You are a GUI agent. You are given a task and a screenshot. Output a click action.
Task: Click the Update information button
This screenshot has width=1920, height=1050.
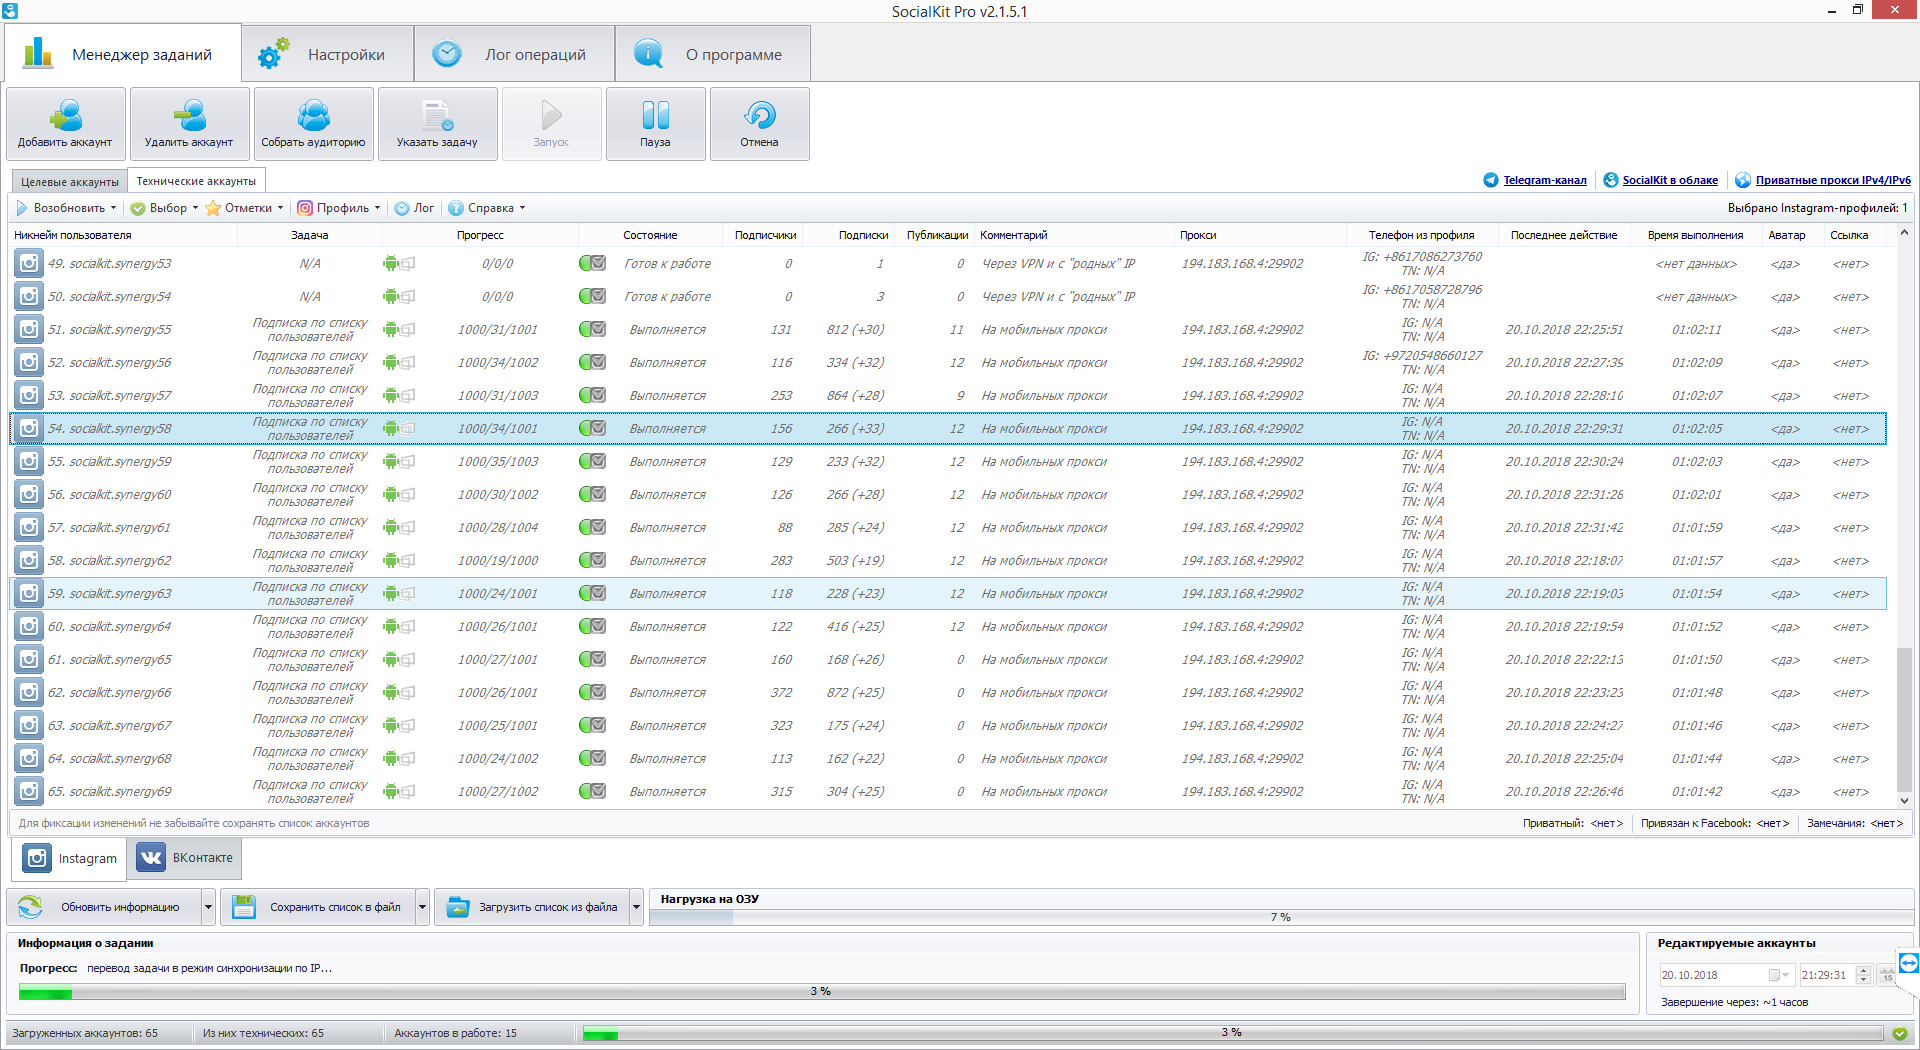click(x=105, y=907)
